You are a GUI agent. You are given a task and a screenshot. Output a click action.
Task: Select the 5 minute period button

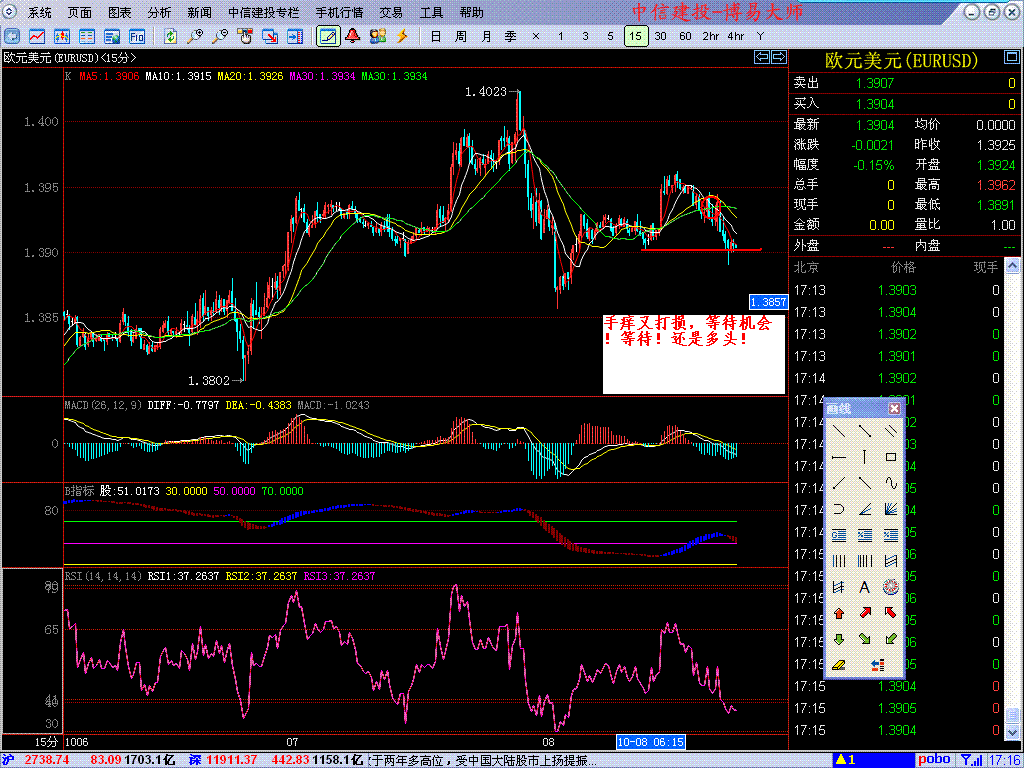(x=610, y=36)
